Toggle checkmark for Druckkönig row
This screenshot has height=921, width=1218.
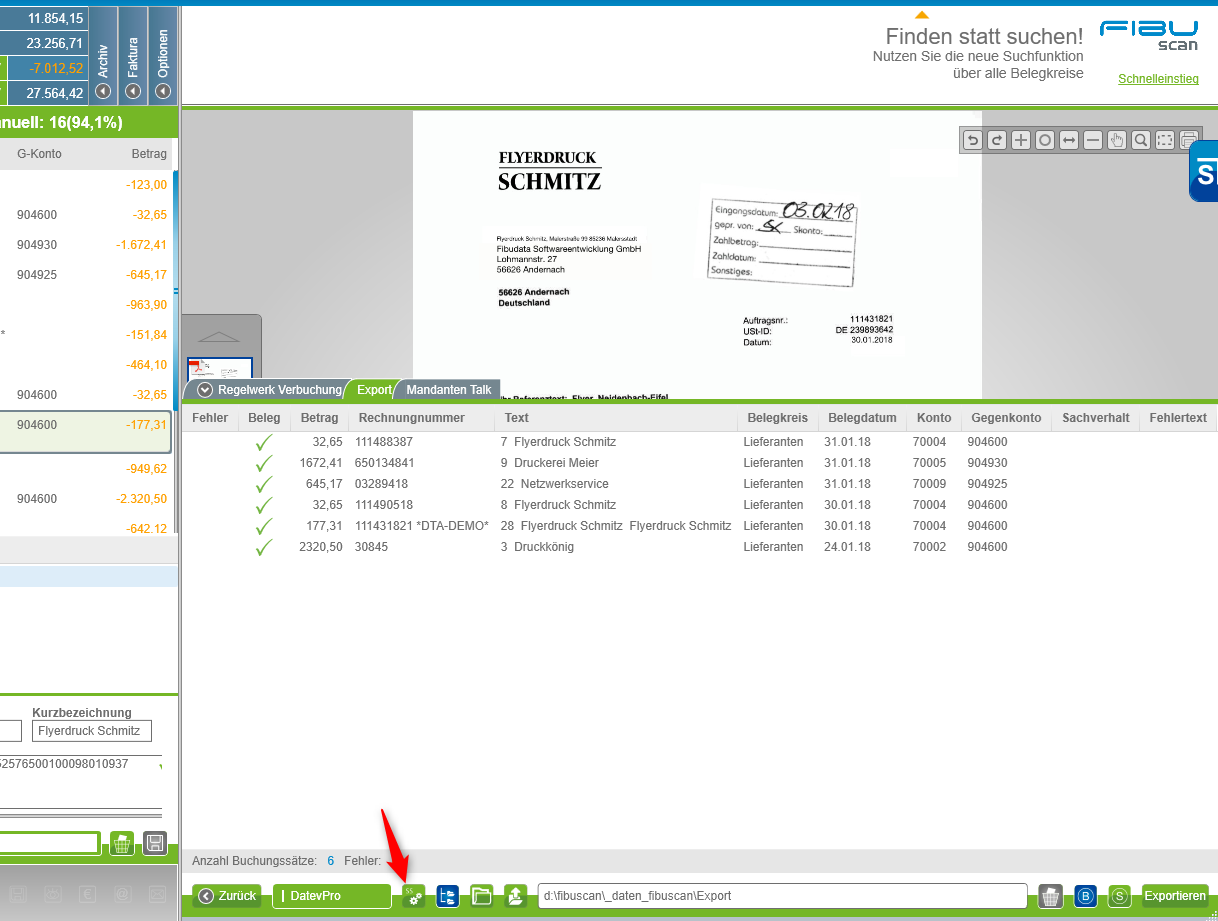point(264,547)
